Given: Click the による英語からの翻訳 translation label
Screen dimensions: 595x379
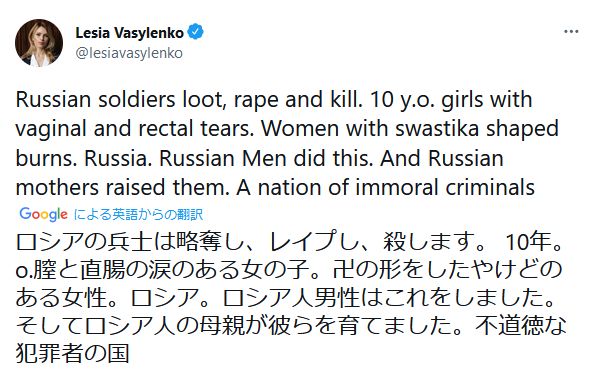Looking at the screenshot, I should pyautogui.click(x=139, y=215).
